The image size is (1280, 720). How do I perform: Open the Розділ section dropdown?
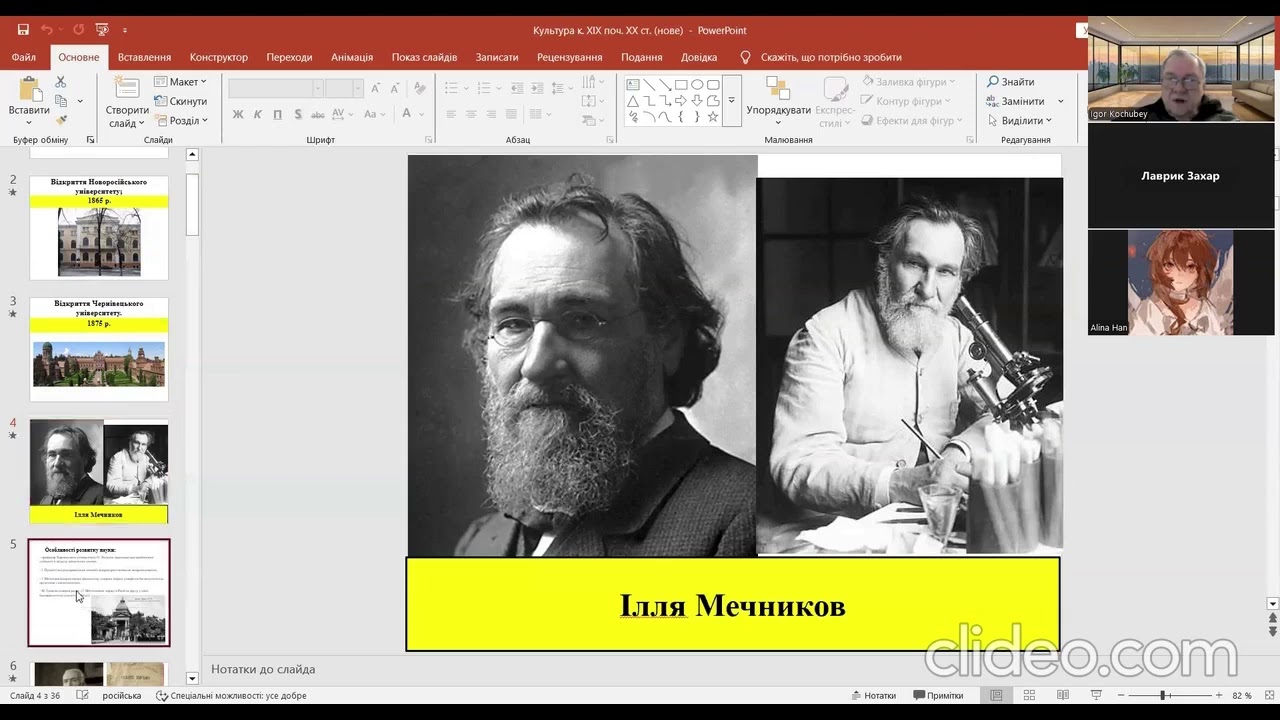(x=181, y=120)
